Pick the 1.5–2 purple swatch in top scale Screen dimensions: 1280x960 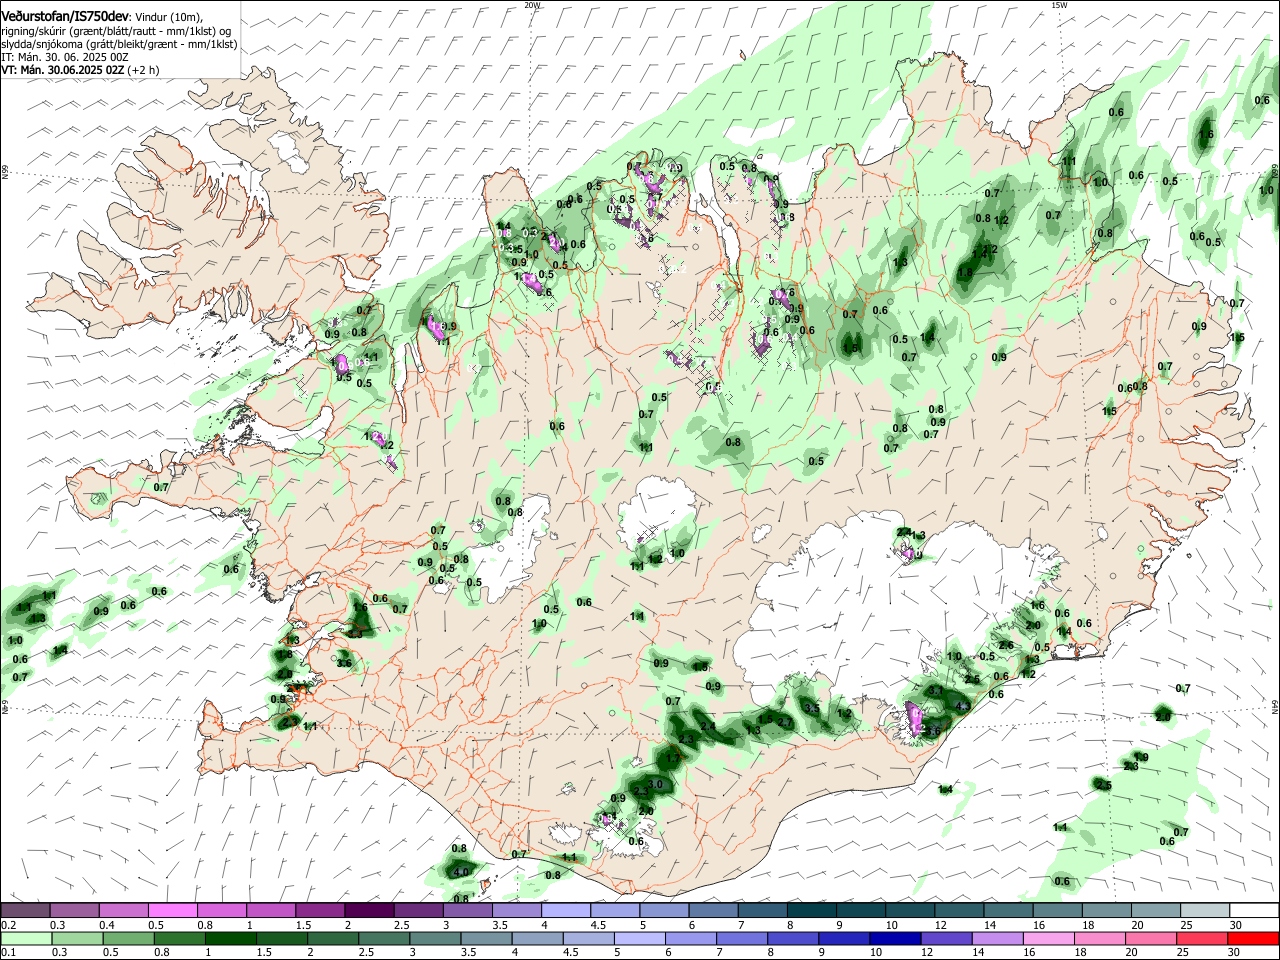point(320,910)
